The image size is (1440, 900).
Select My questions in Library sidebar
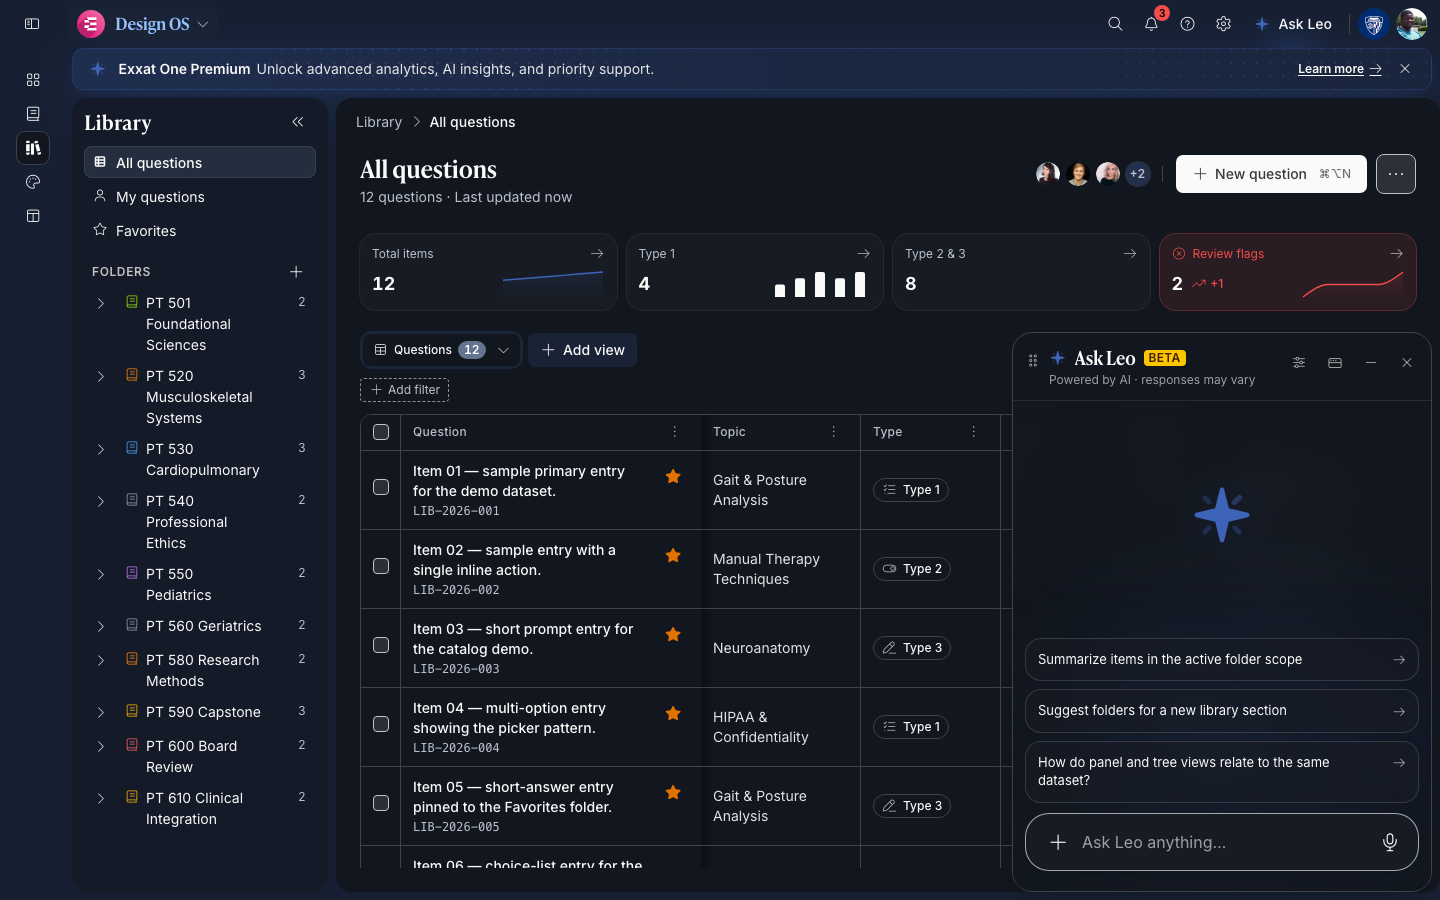point(200,197)
